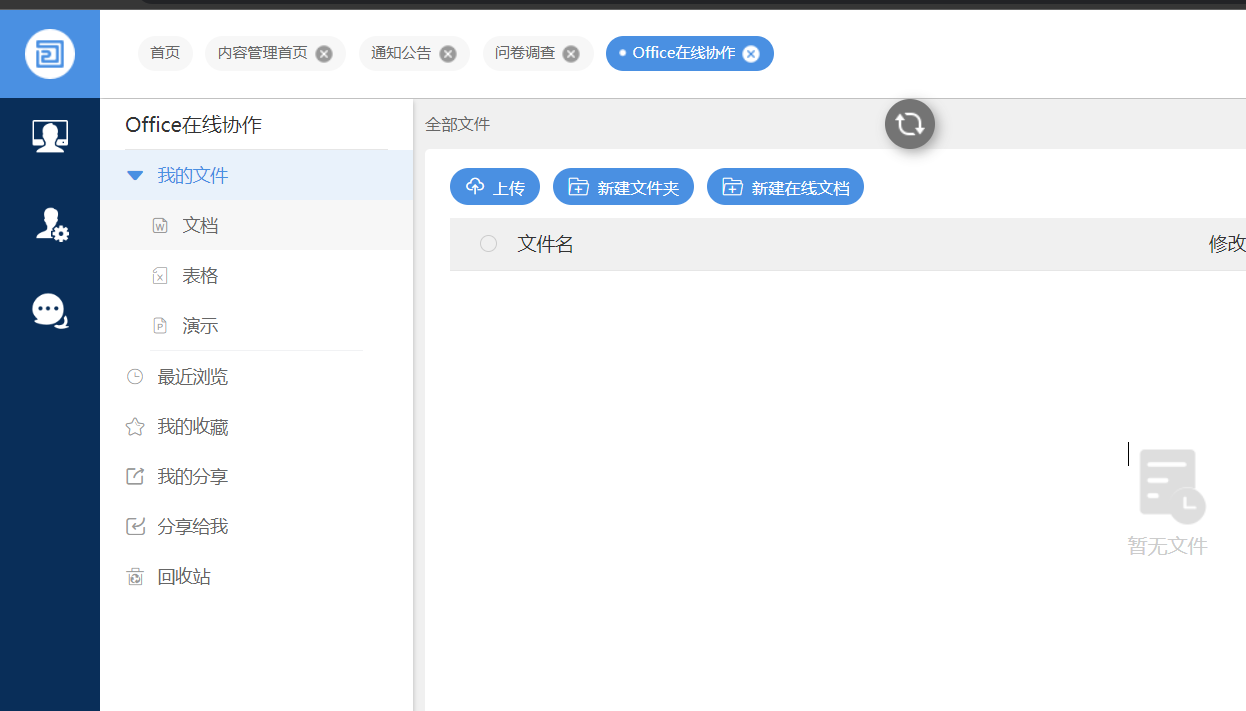
Task: Switch to the 内容管理首页 tab
Action: (275, 53)
